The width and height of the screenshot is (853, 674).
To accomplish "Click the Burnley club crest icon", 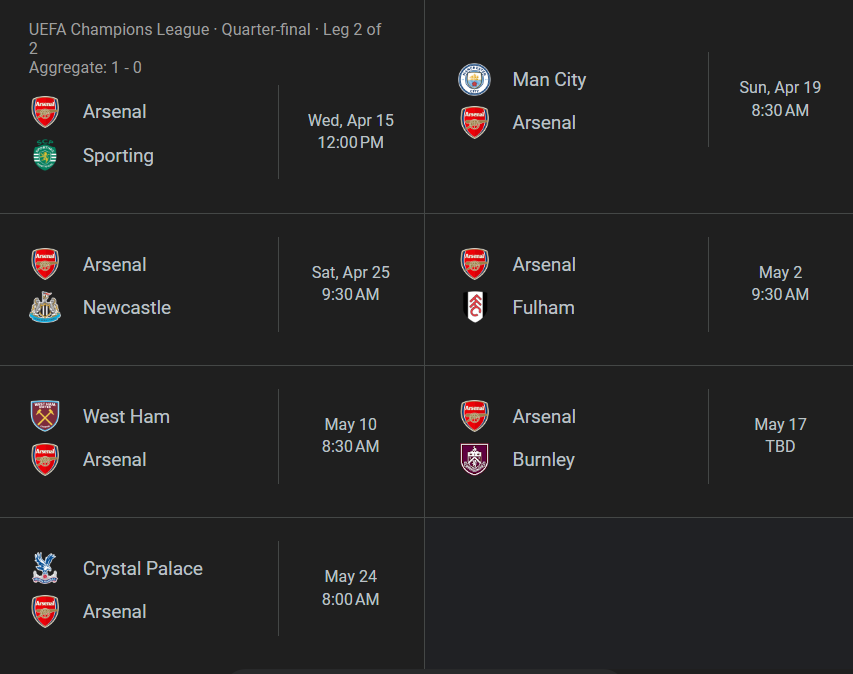I will click(x=474, y=460).
